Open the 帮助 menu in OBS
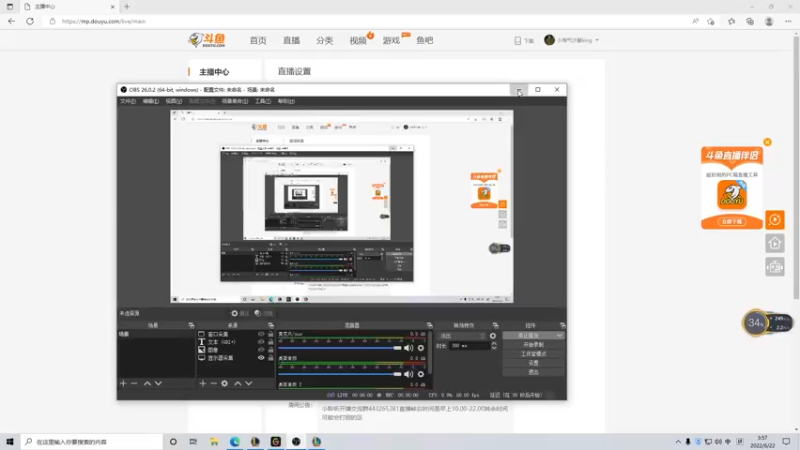 [286, 101]
